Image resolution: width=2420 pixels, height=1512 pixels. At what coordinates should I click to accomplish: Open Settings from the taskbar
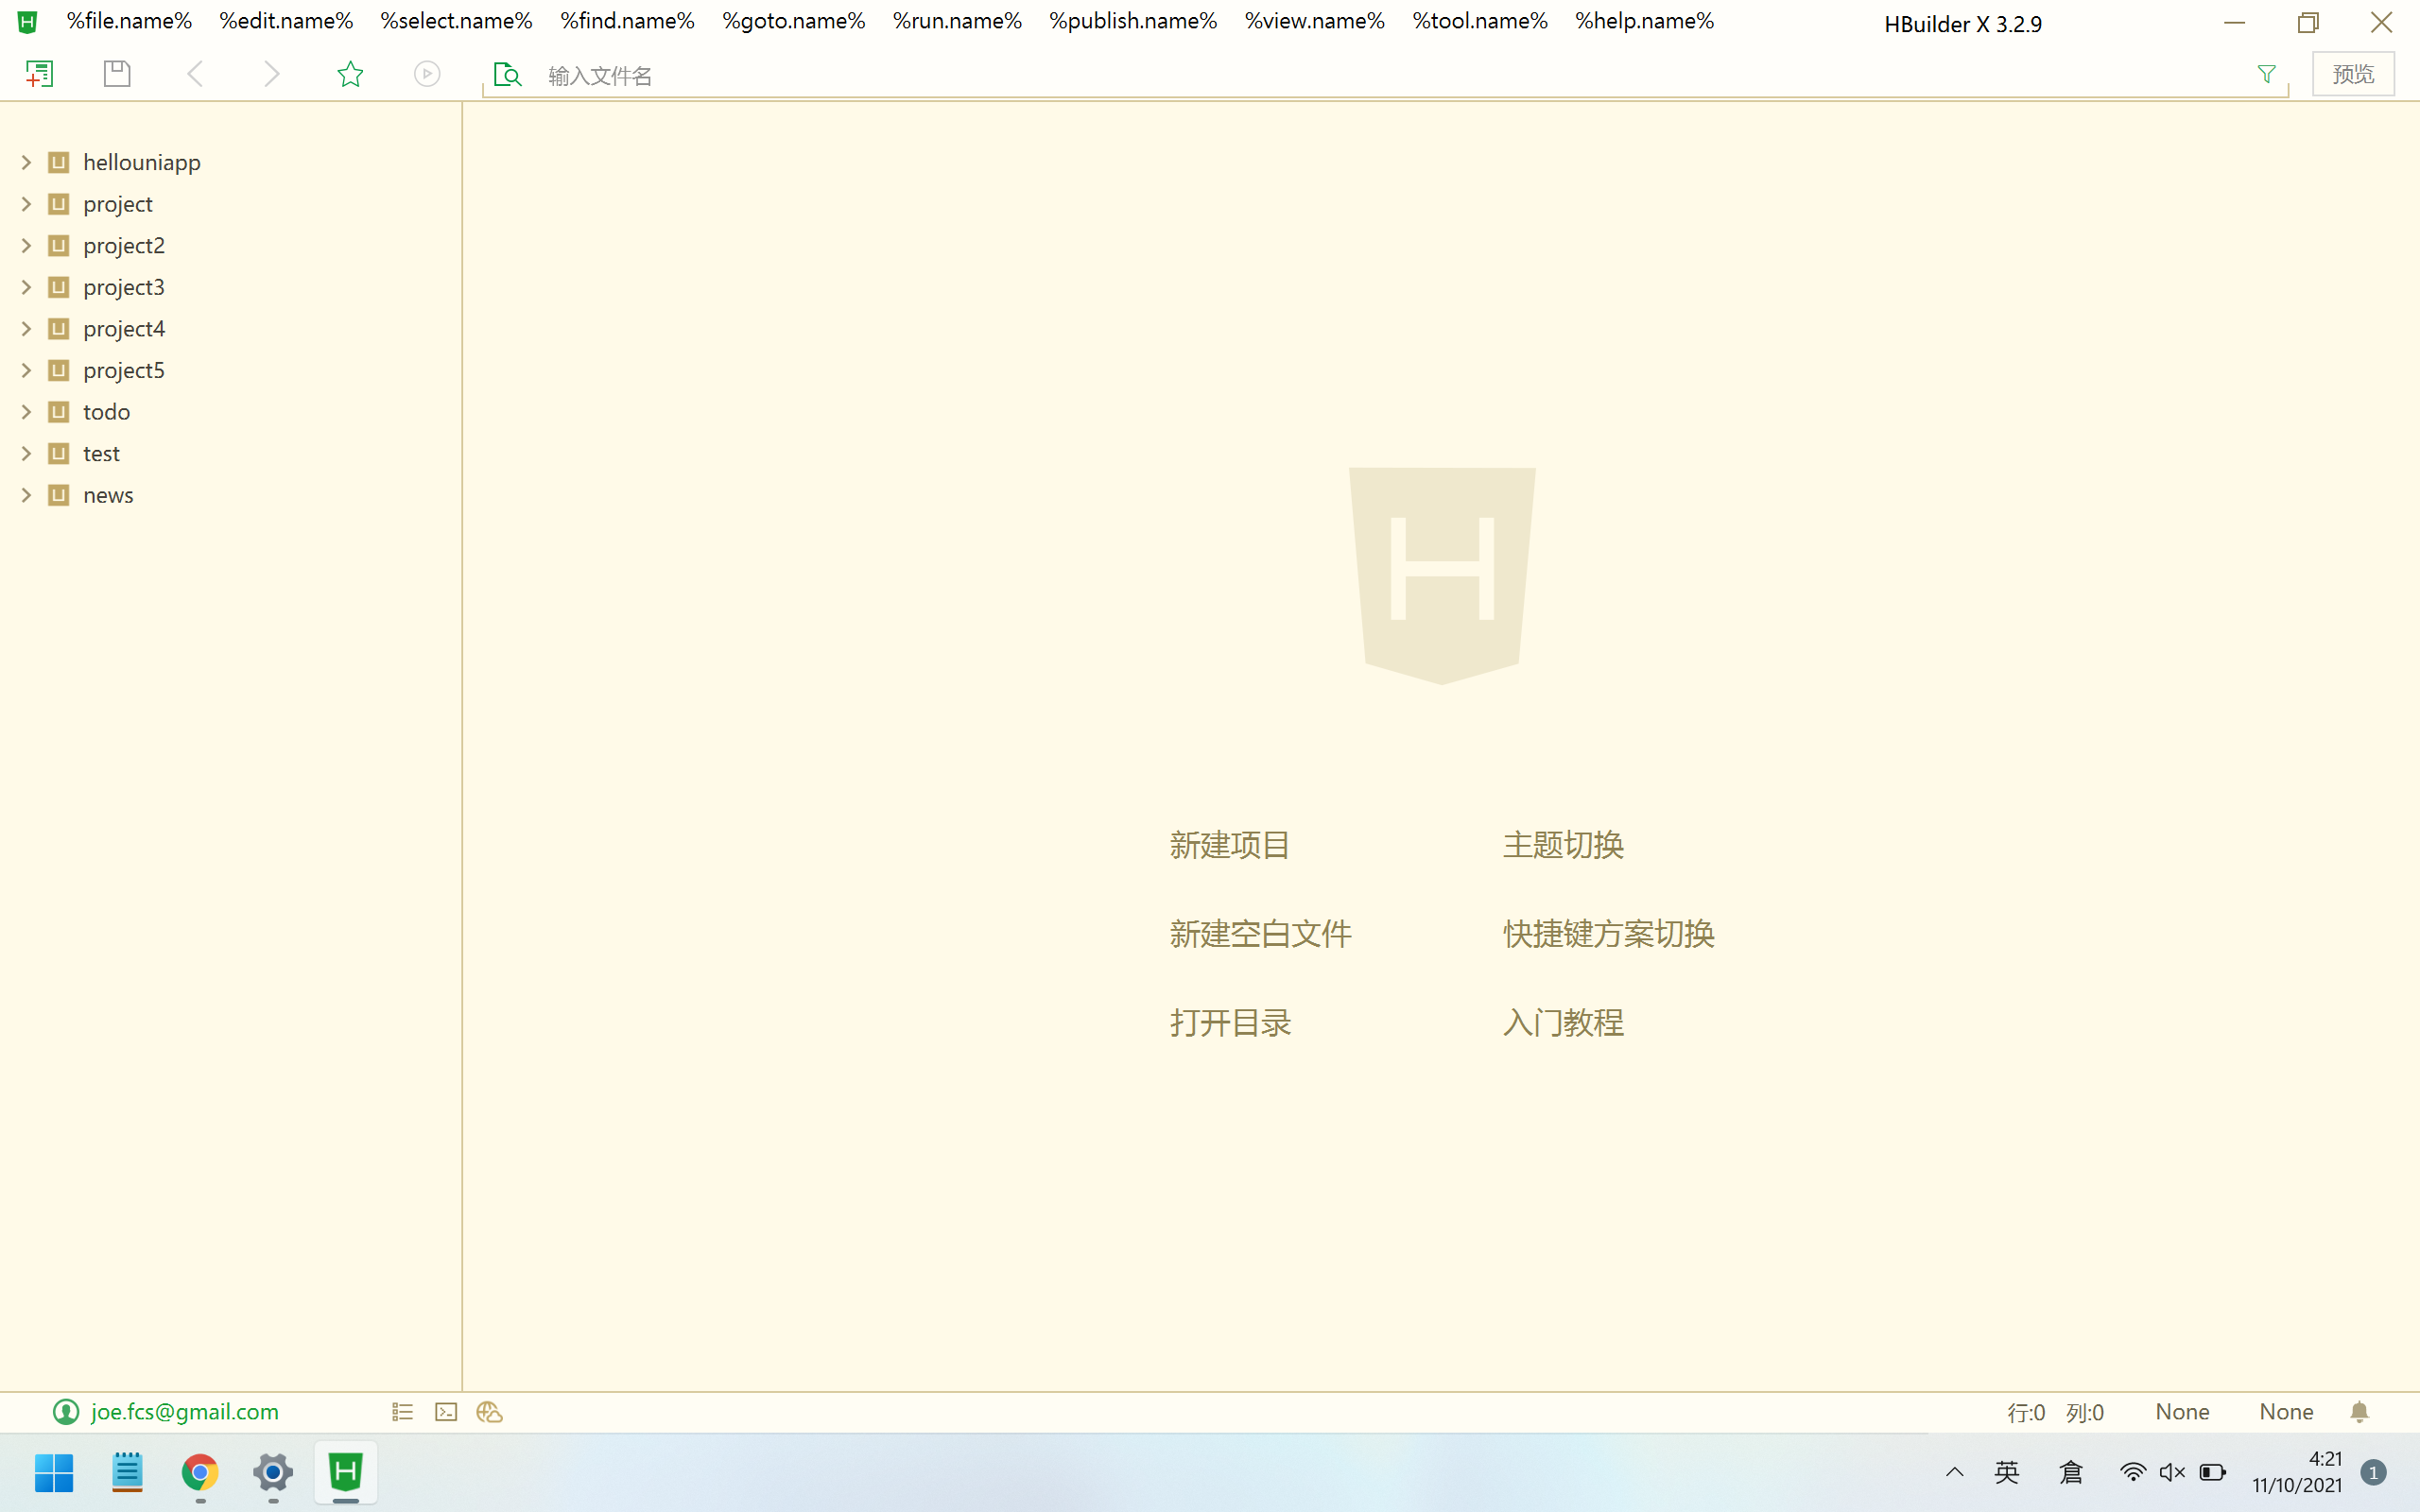click(x=273, y=1472)
